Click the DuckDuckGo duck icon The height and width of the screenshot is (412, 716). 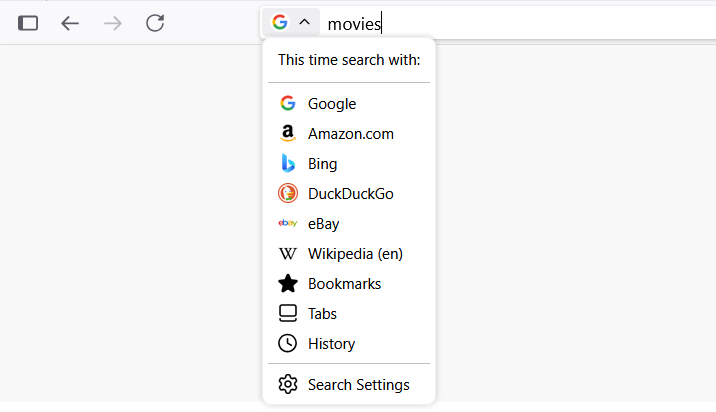(288, 194)
